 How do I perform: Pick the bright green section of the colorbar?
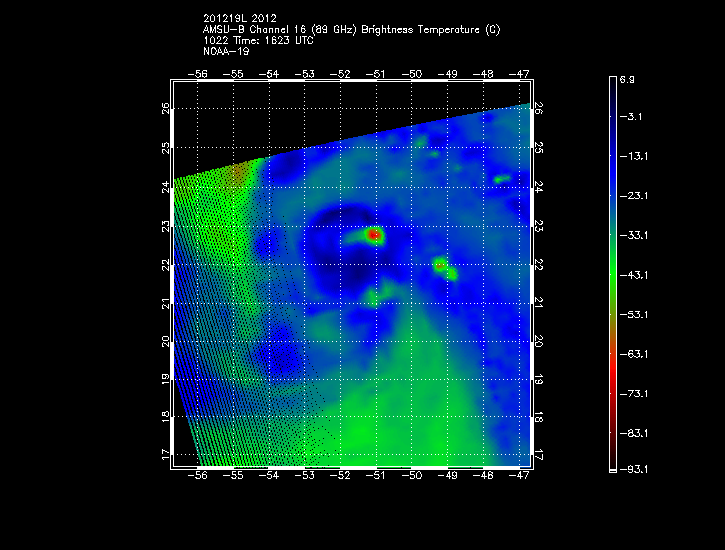[613, 270]
